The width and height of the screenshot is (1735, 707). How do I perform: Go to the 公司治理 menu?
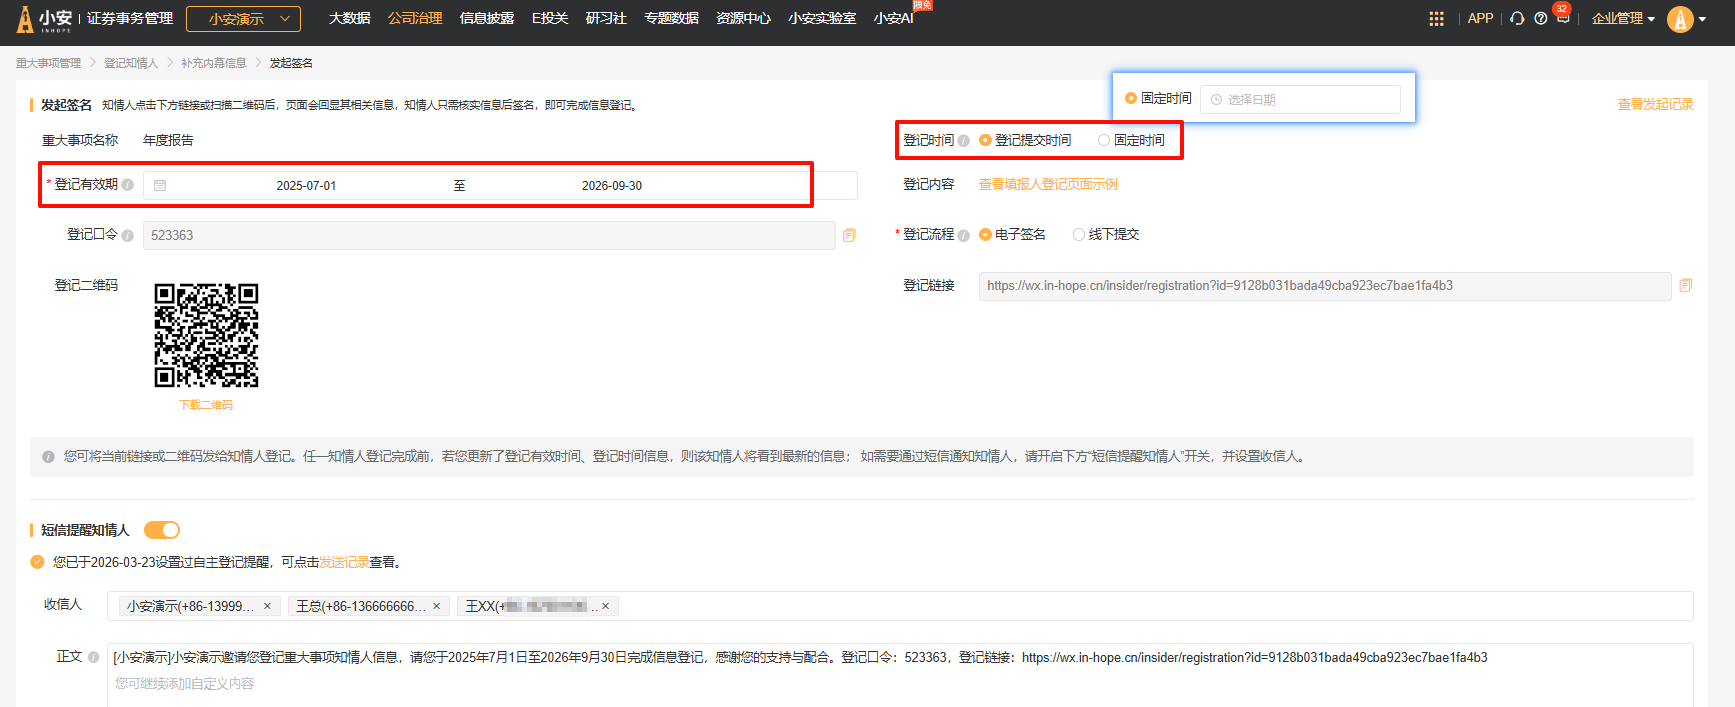pyautogui.click(x=415, y=19)
